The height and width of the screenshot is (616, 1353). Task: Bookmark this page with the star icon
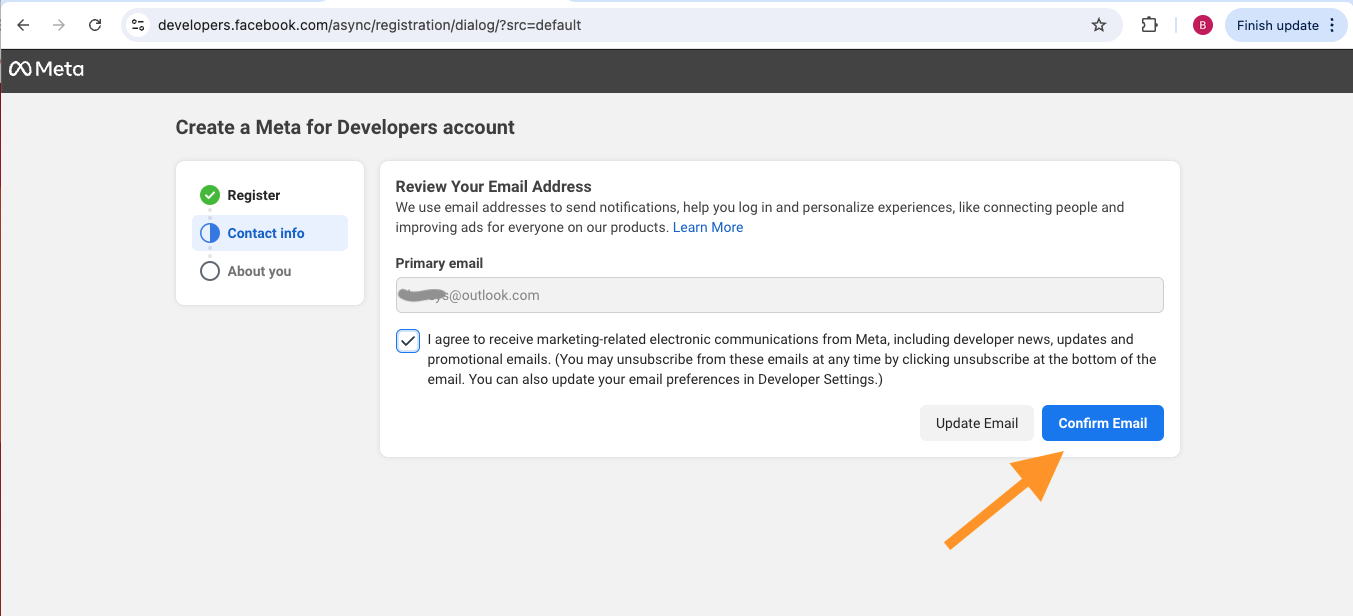tap(1099, 25)
